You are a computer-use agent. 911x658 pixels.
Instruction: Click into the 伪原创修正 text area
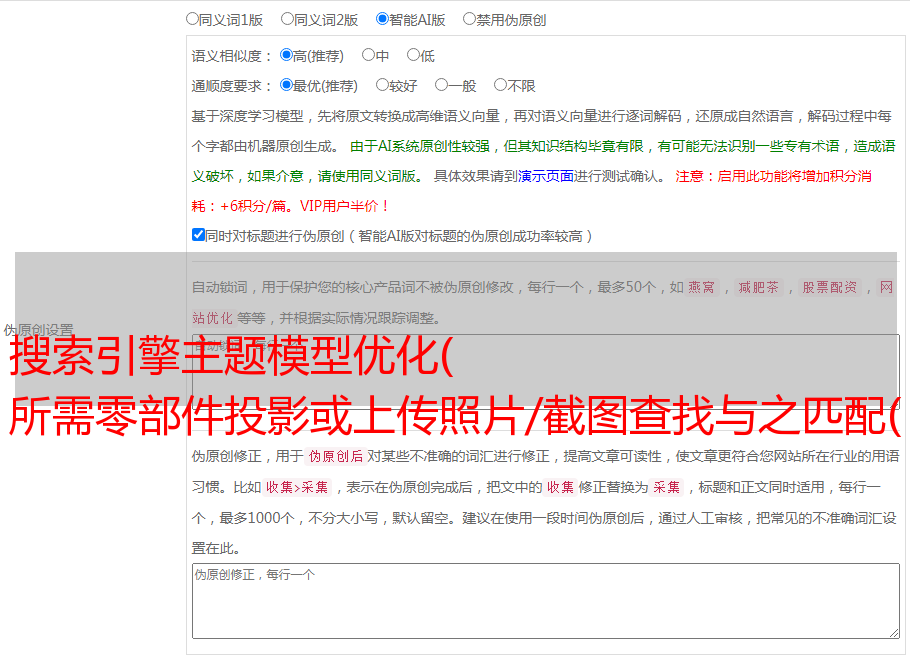click(x=545, y=600)
